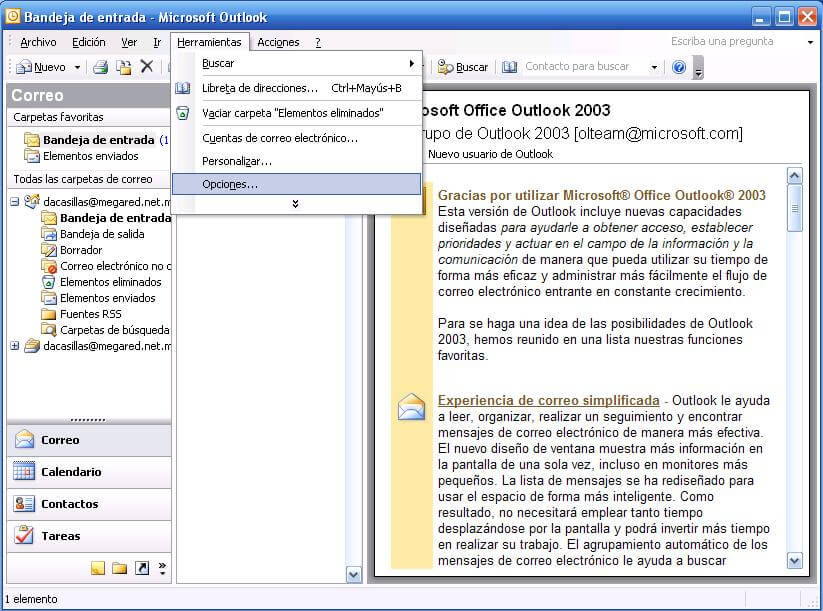823x611 pixels.
Task: Open the address book icon beside contact search
Action: [x=509, y=67]
